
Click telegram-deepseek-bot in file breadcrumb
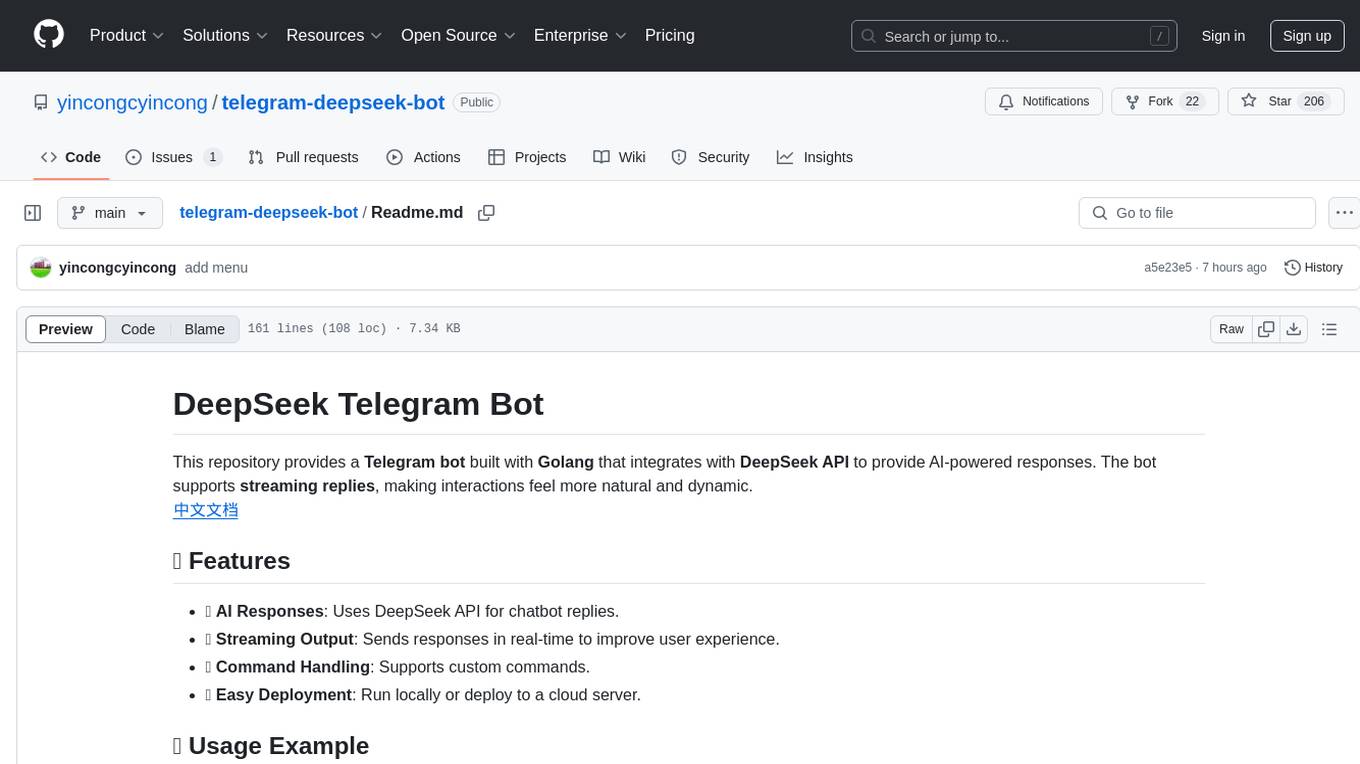point(269,213)
